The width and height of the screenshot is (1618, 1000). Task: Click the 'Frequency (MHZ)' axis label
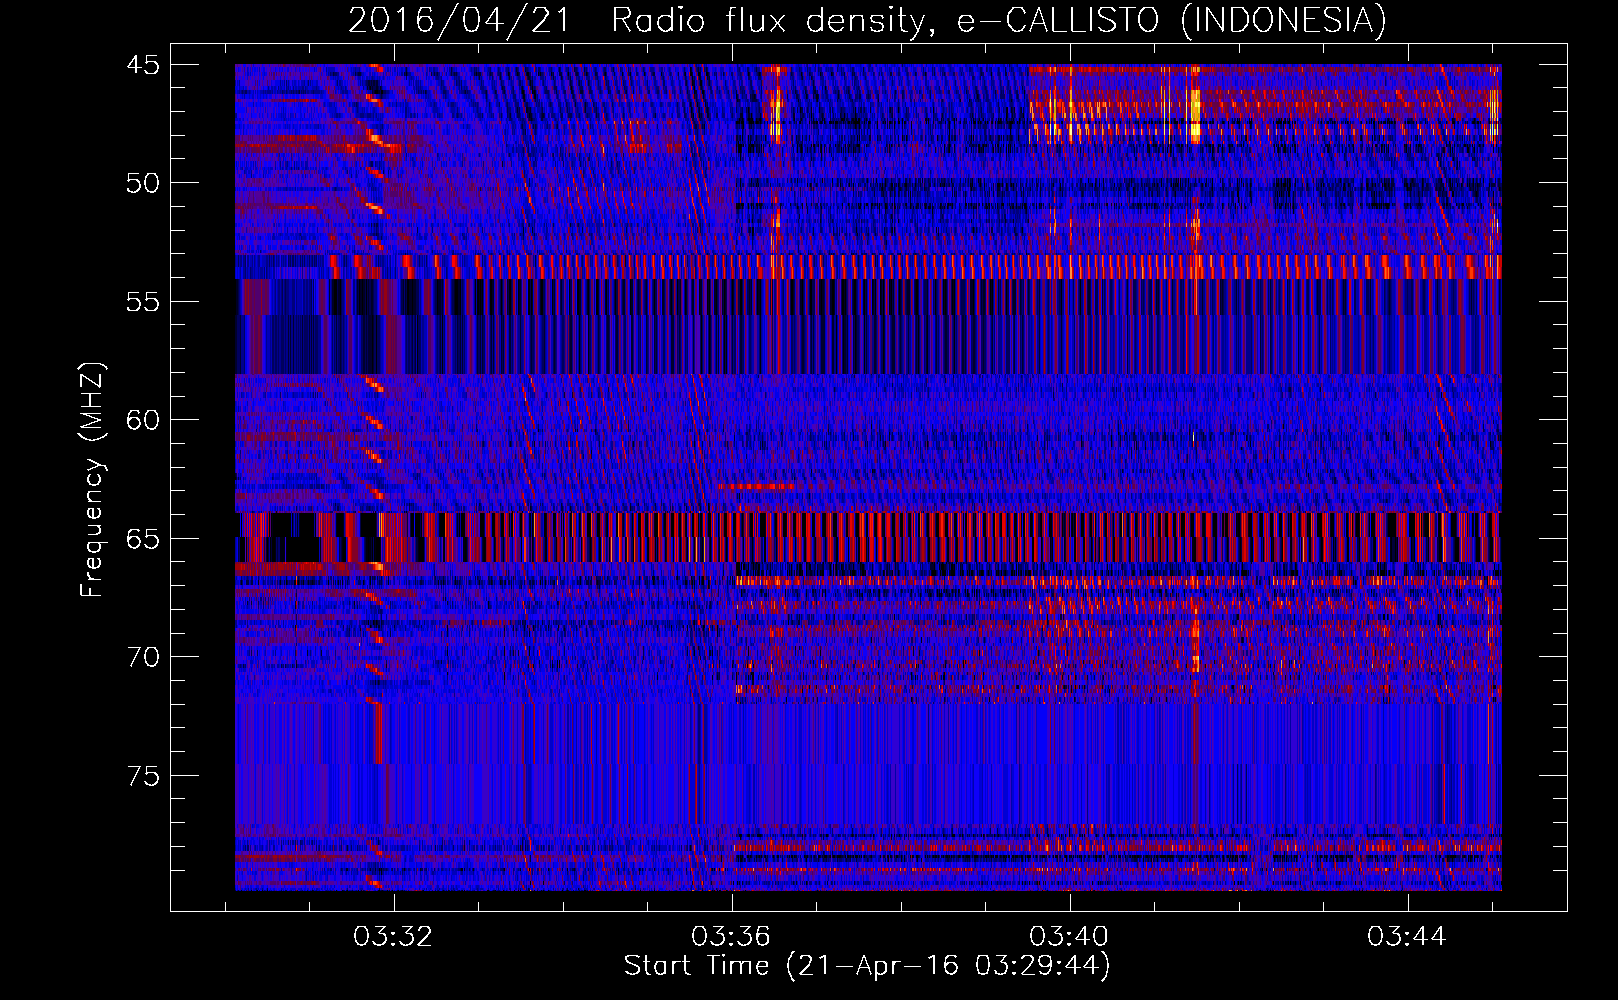[91, 480]
